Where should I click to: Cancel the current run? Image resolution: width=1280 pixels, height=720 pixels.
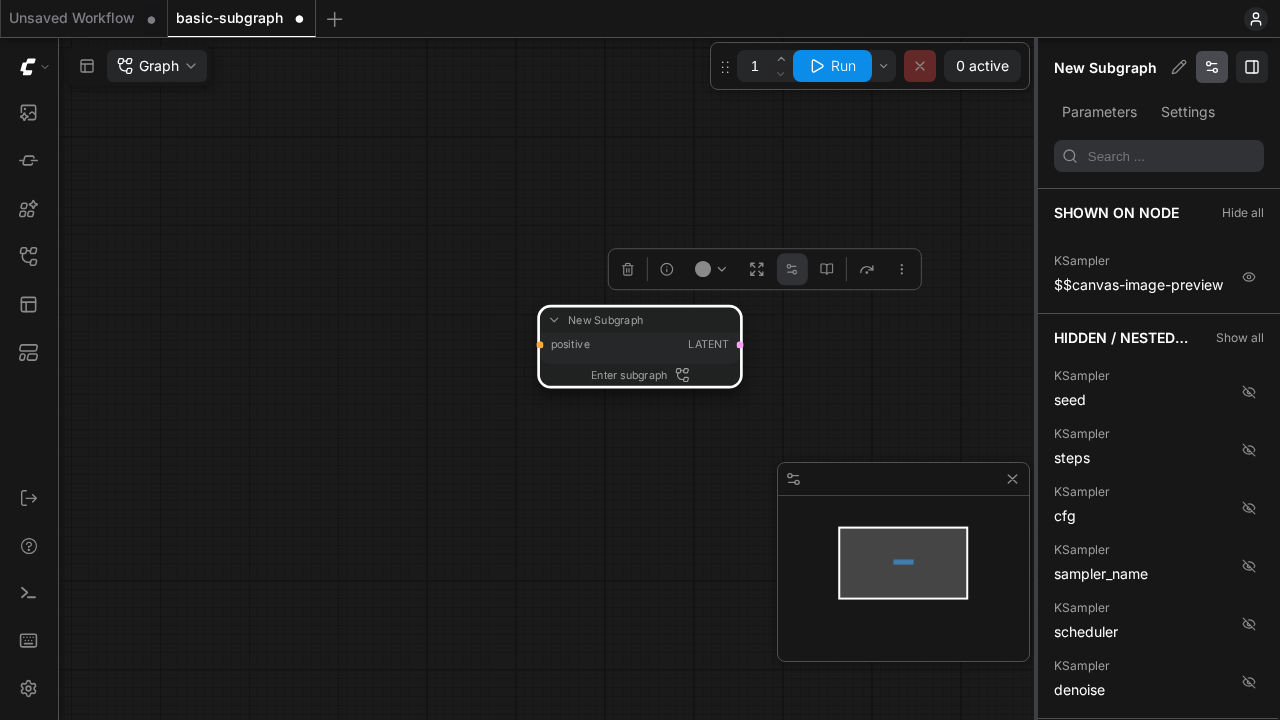920,66
